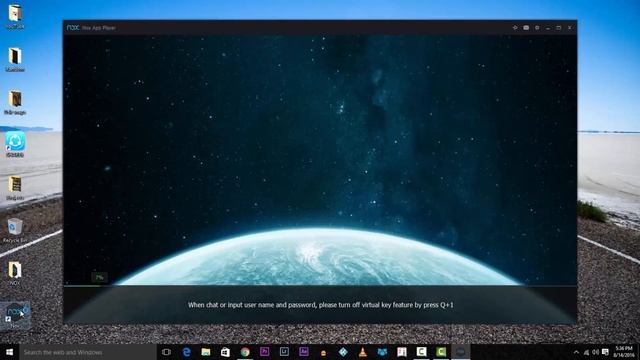
Task: Open the Windows Start menu
Action: (x=9, y=352)
